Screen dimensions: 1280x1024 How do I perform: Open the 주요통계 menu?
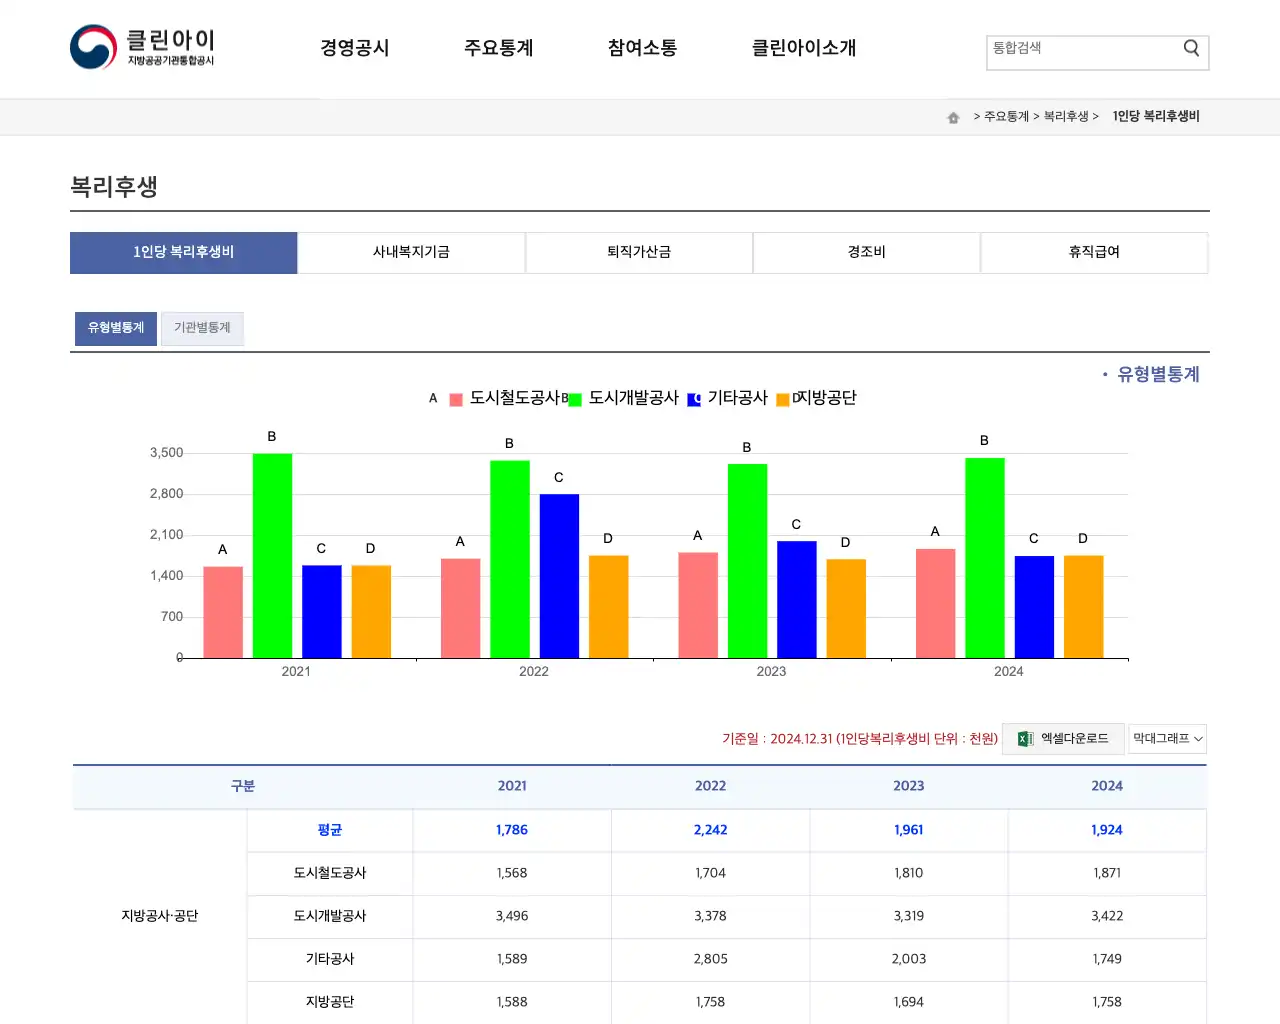[499, 47]
